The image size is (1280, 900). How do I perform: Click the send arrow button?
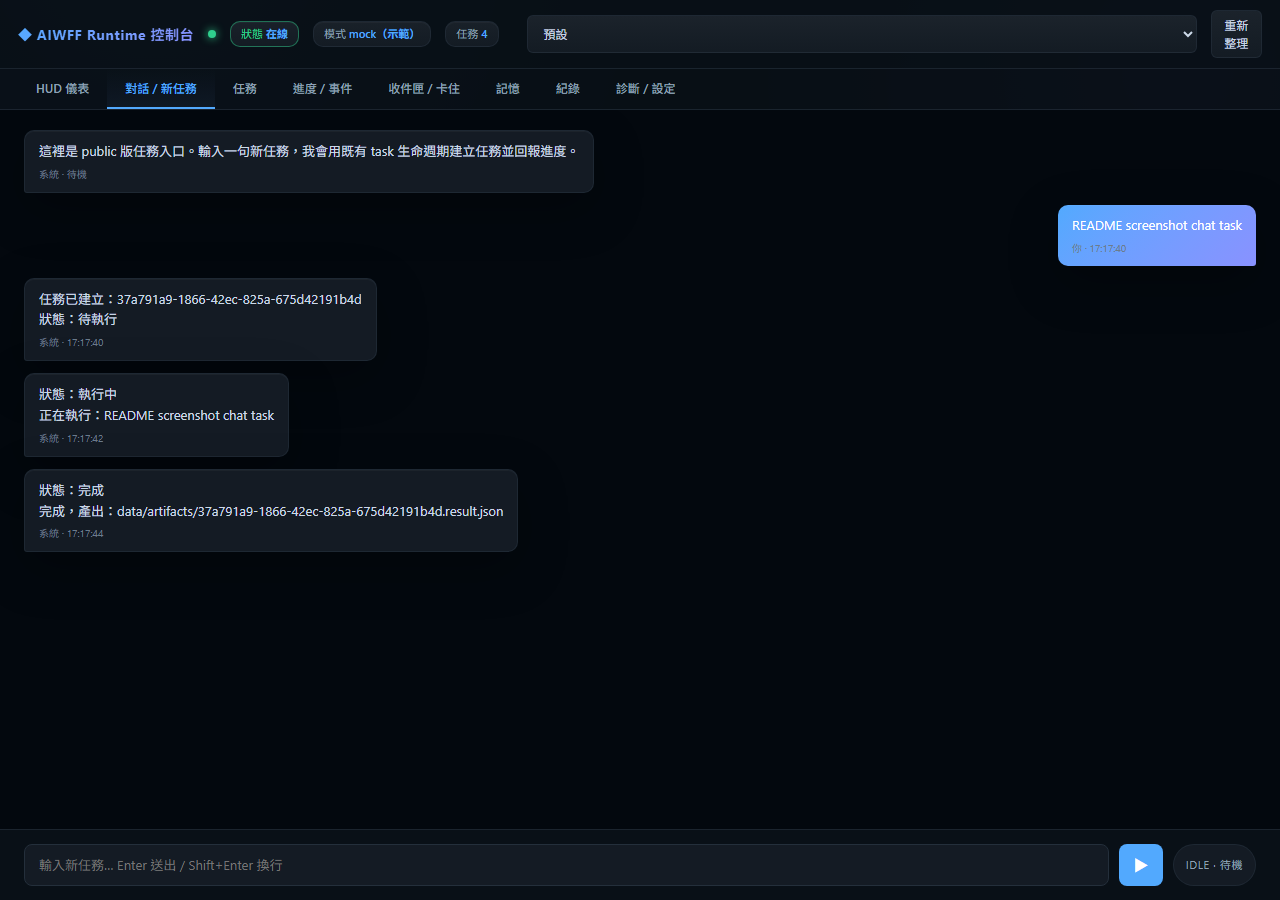click(1140, 865)
